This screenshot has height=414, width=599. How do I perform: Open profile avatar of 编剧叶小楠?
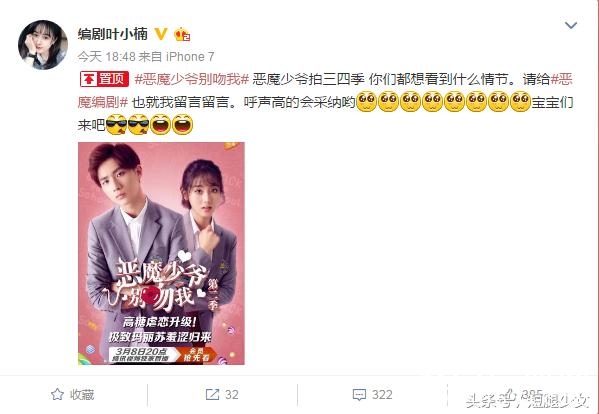[43, 45]
